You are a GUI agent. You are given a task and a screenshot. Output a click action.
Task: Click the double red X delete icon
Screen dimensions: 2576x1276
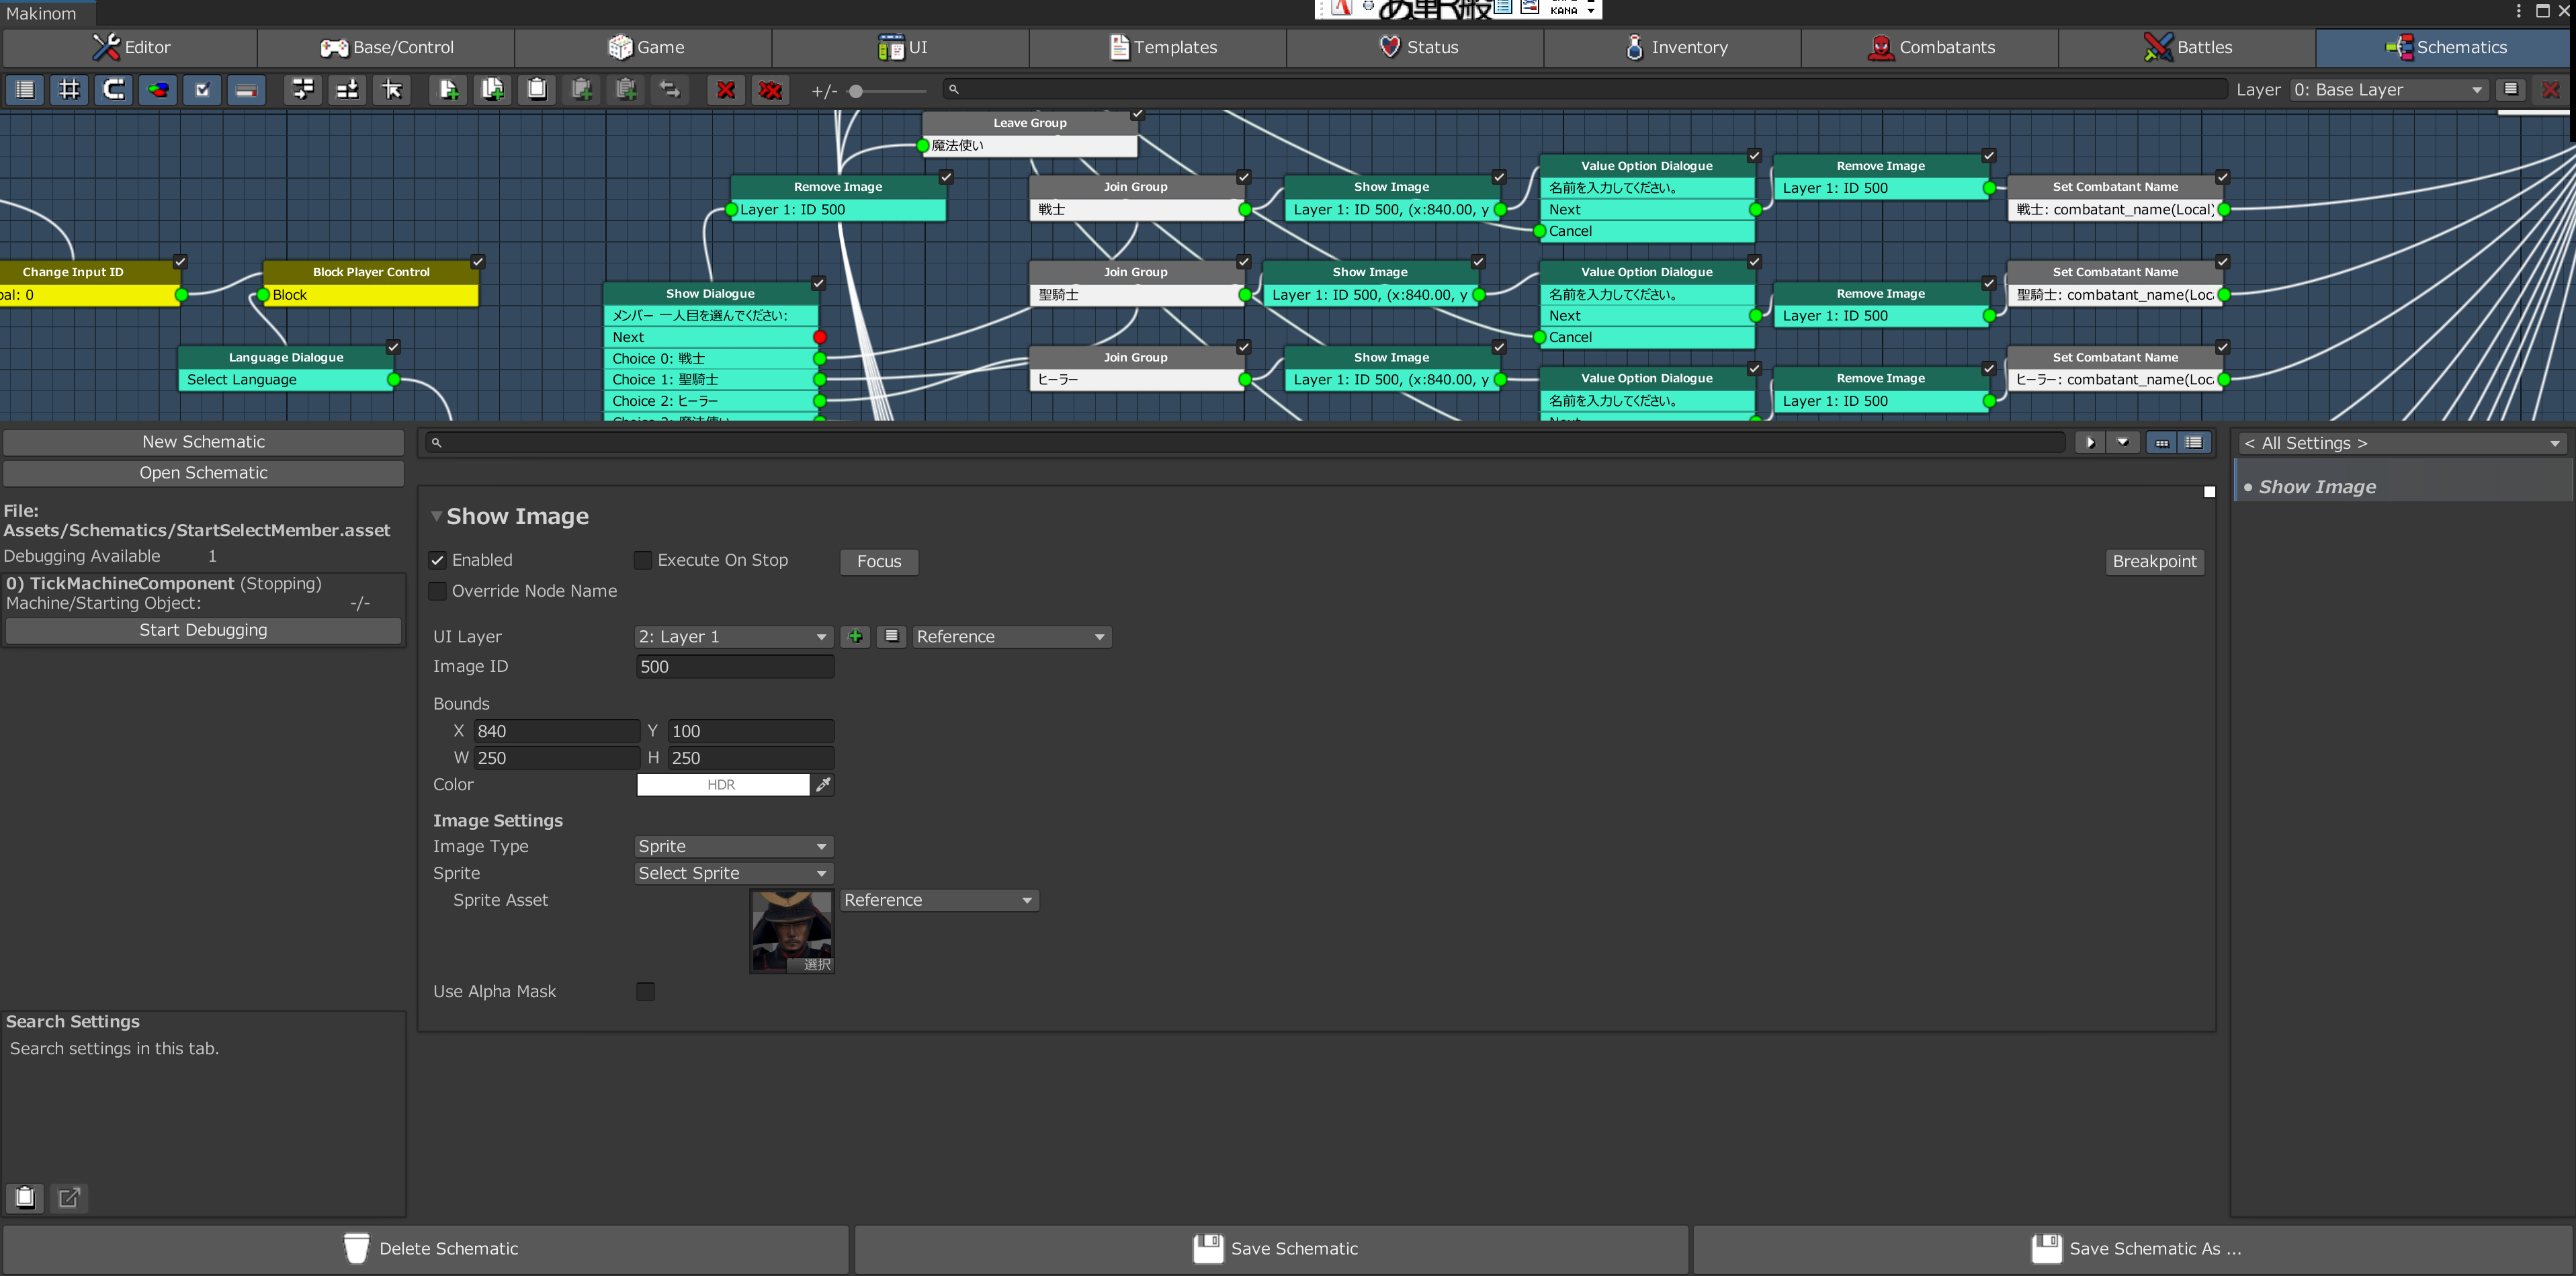(770, 90)
